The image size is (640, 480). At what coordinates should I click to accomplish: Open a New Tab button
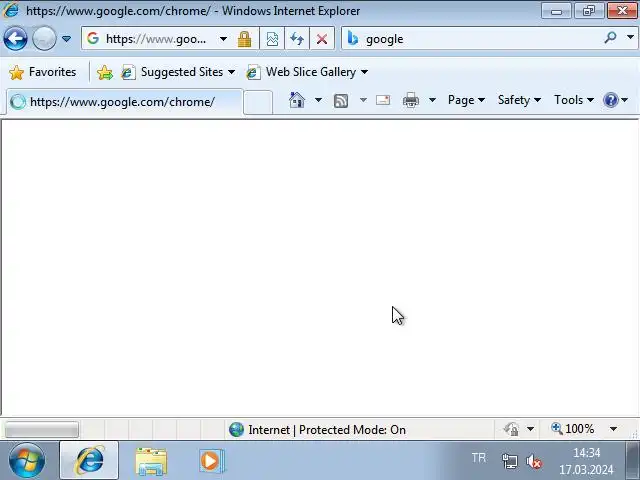[x=258, y=102]
